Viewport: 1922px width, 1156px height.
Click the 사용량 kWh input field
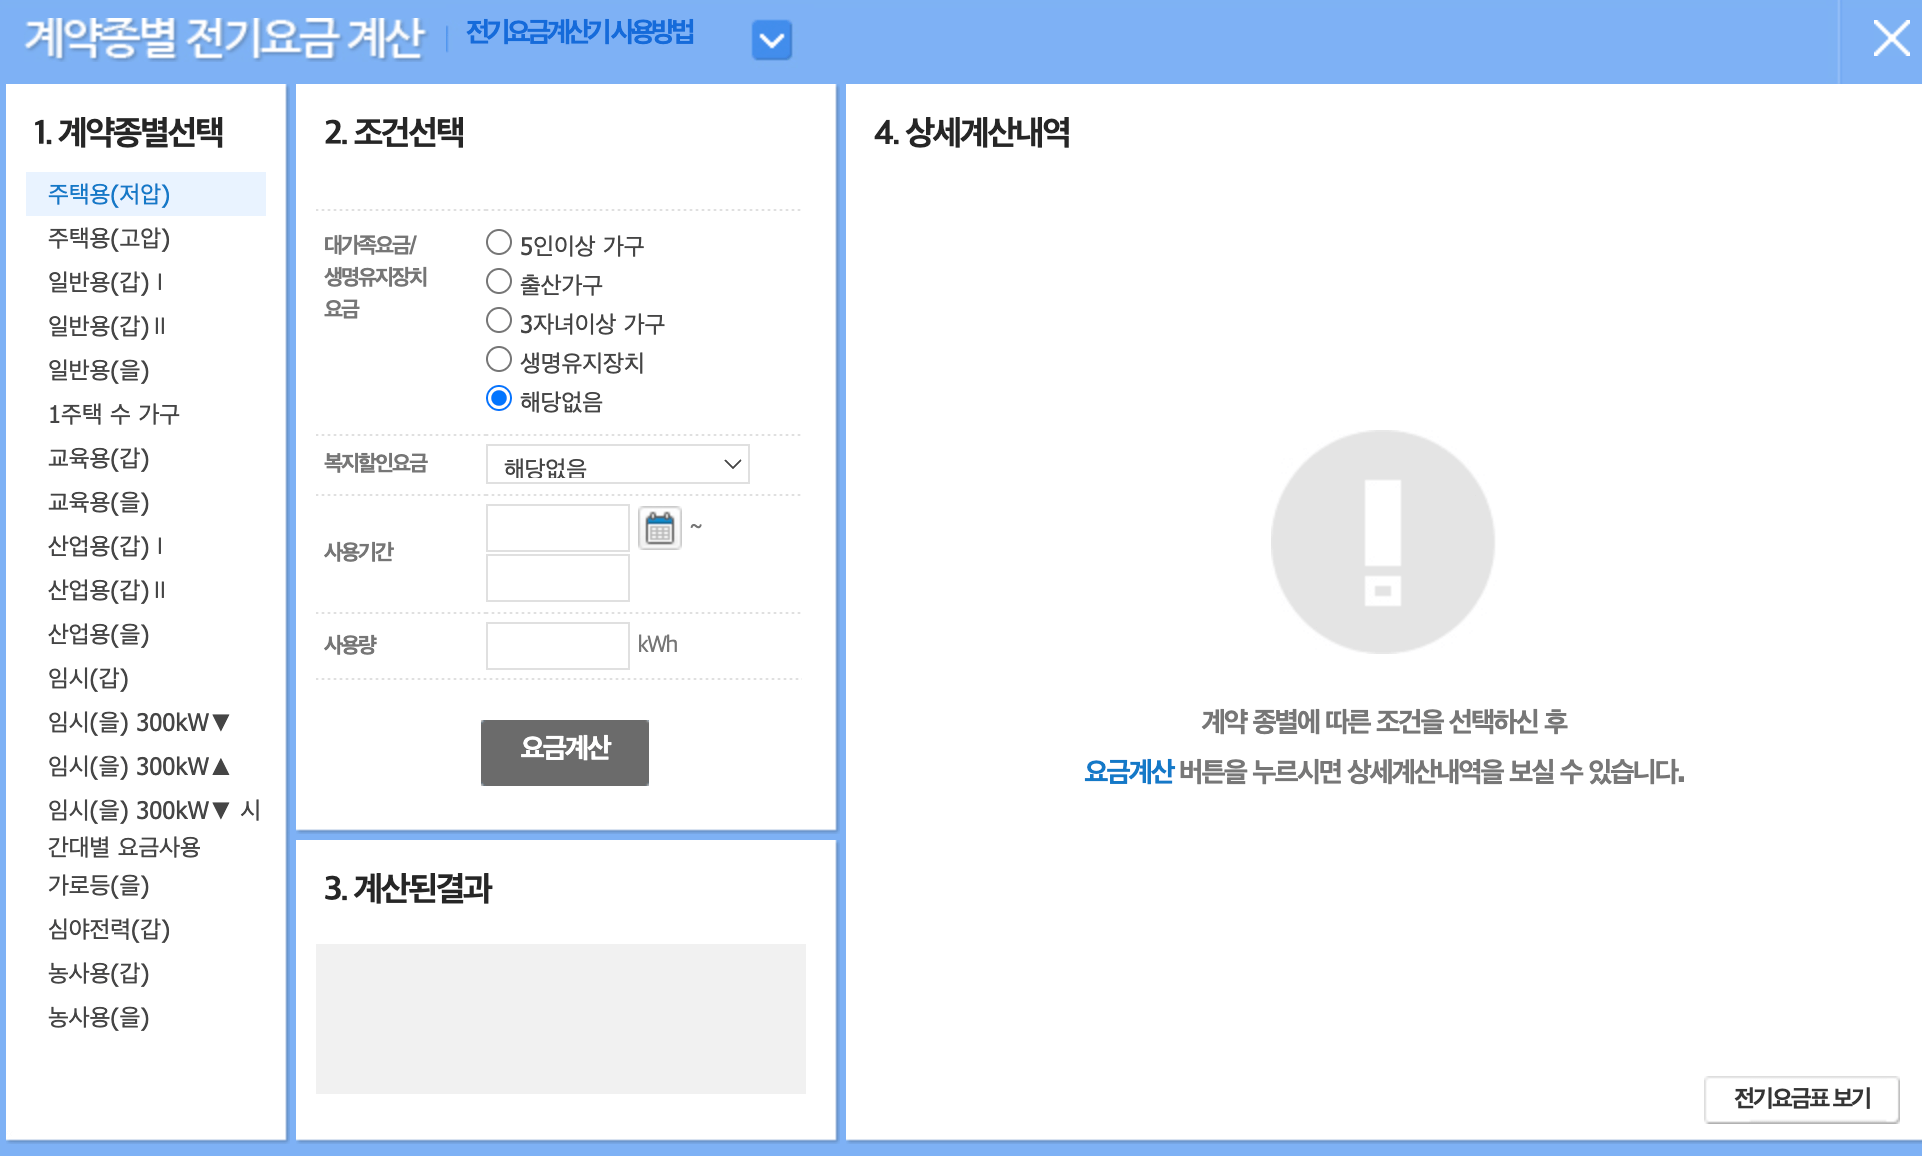[556, 645]
